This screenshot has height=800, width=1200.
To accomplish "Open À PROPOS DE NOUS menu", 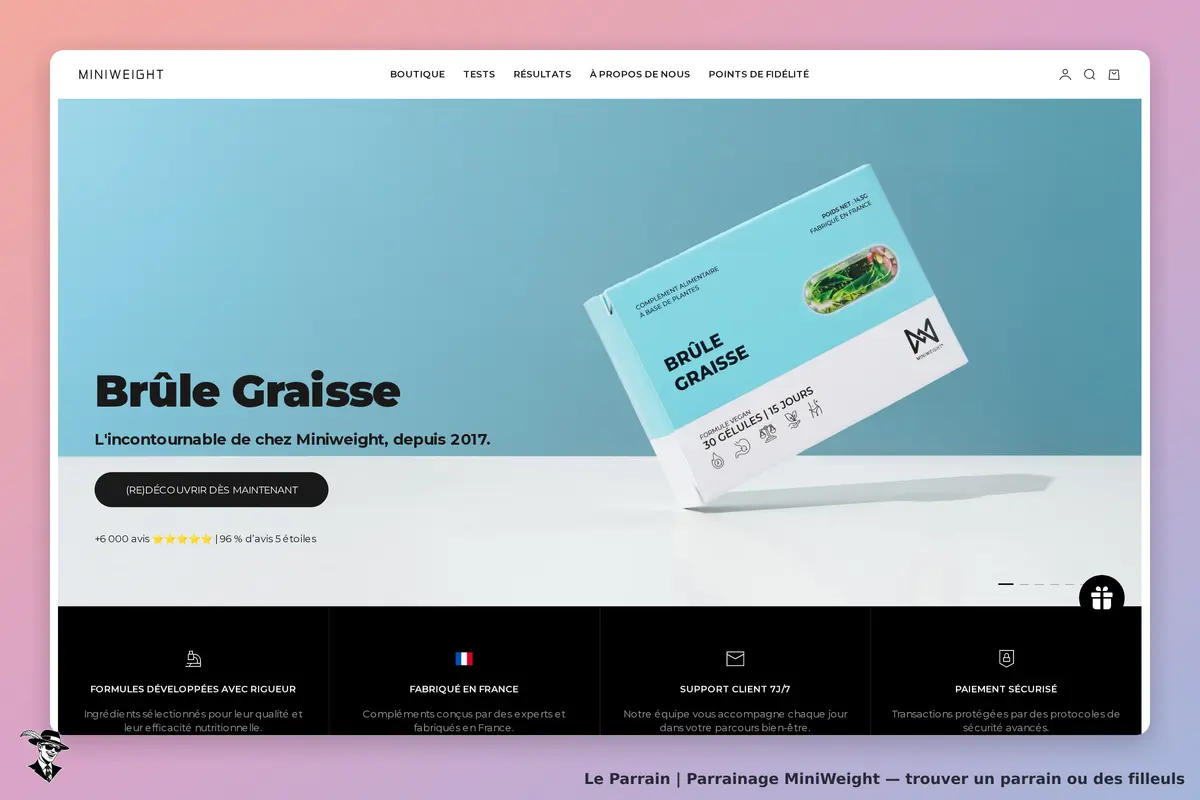I will (640, 74).
